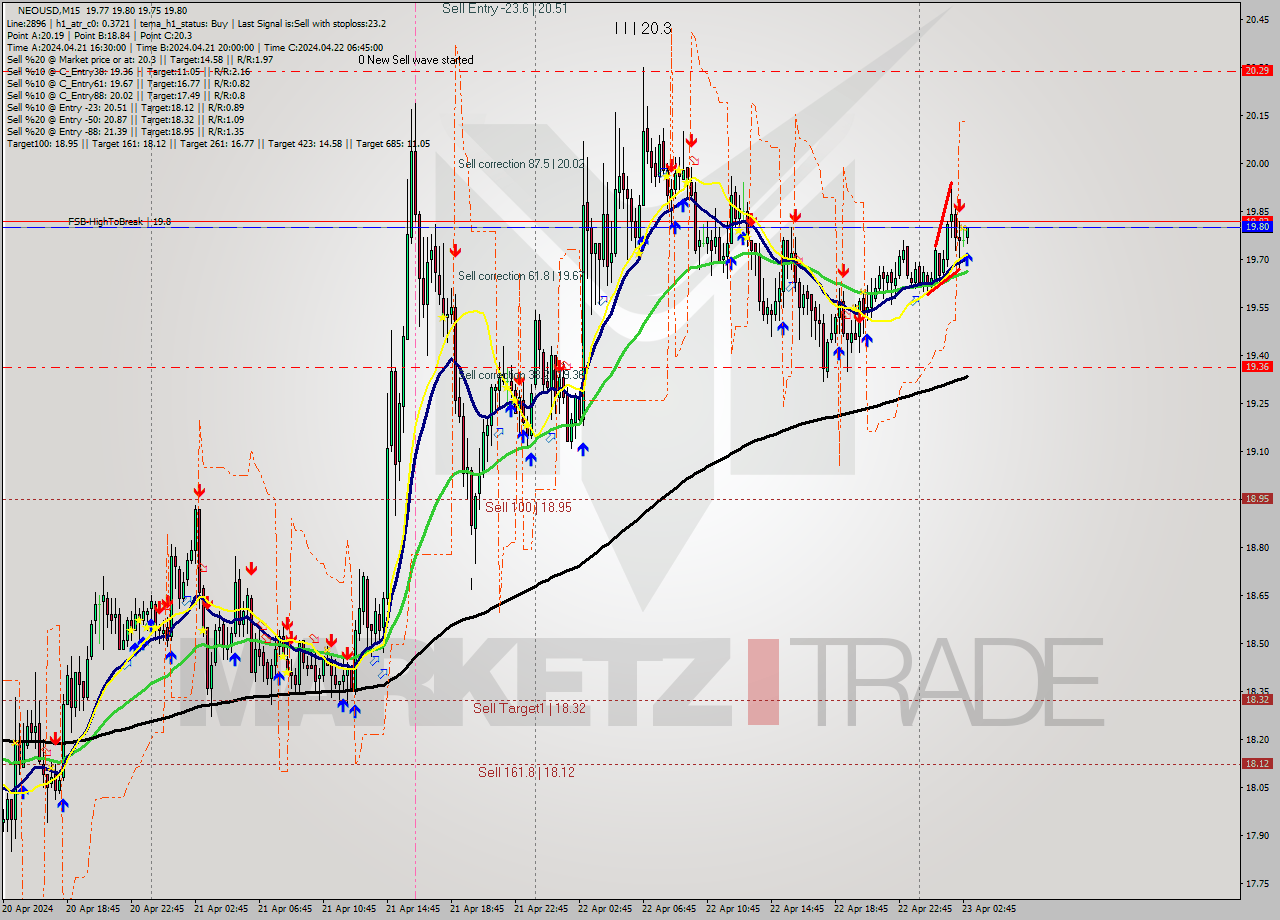Viewport: 1280px width, 920px height.
Task: Click the '22 Apr 22:45' time axis label
Action: [x=925, y=909]
